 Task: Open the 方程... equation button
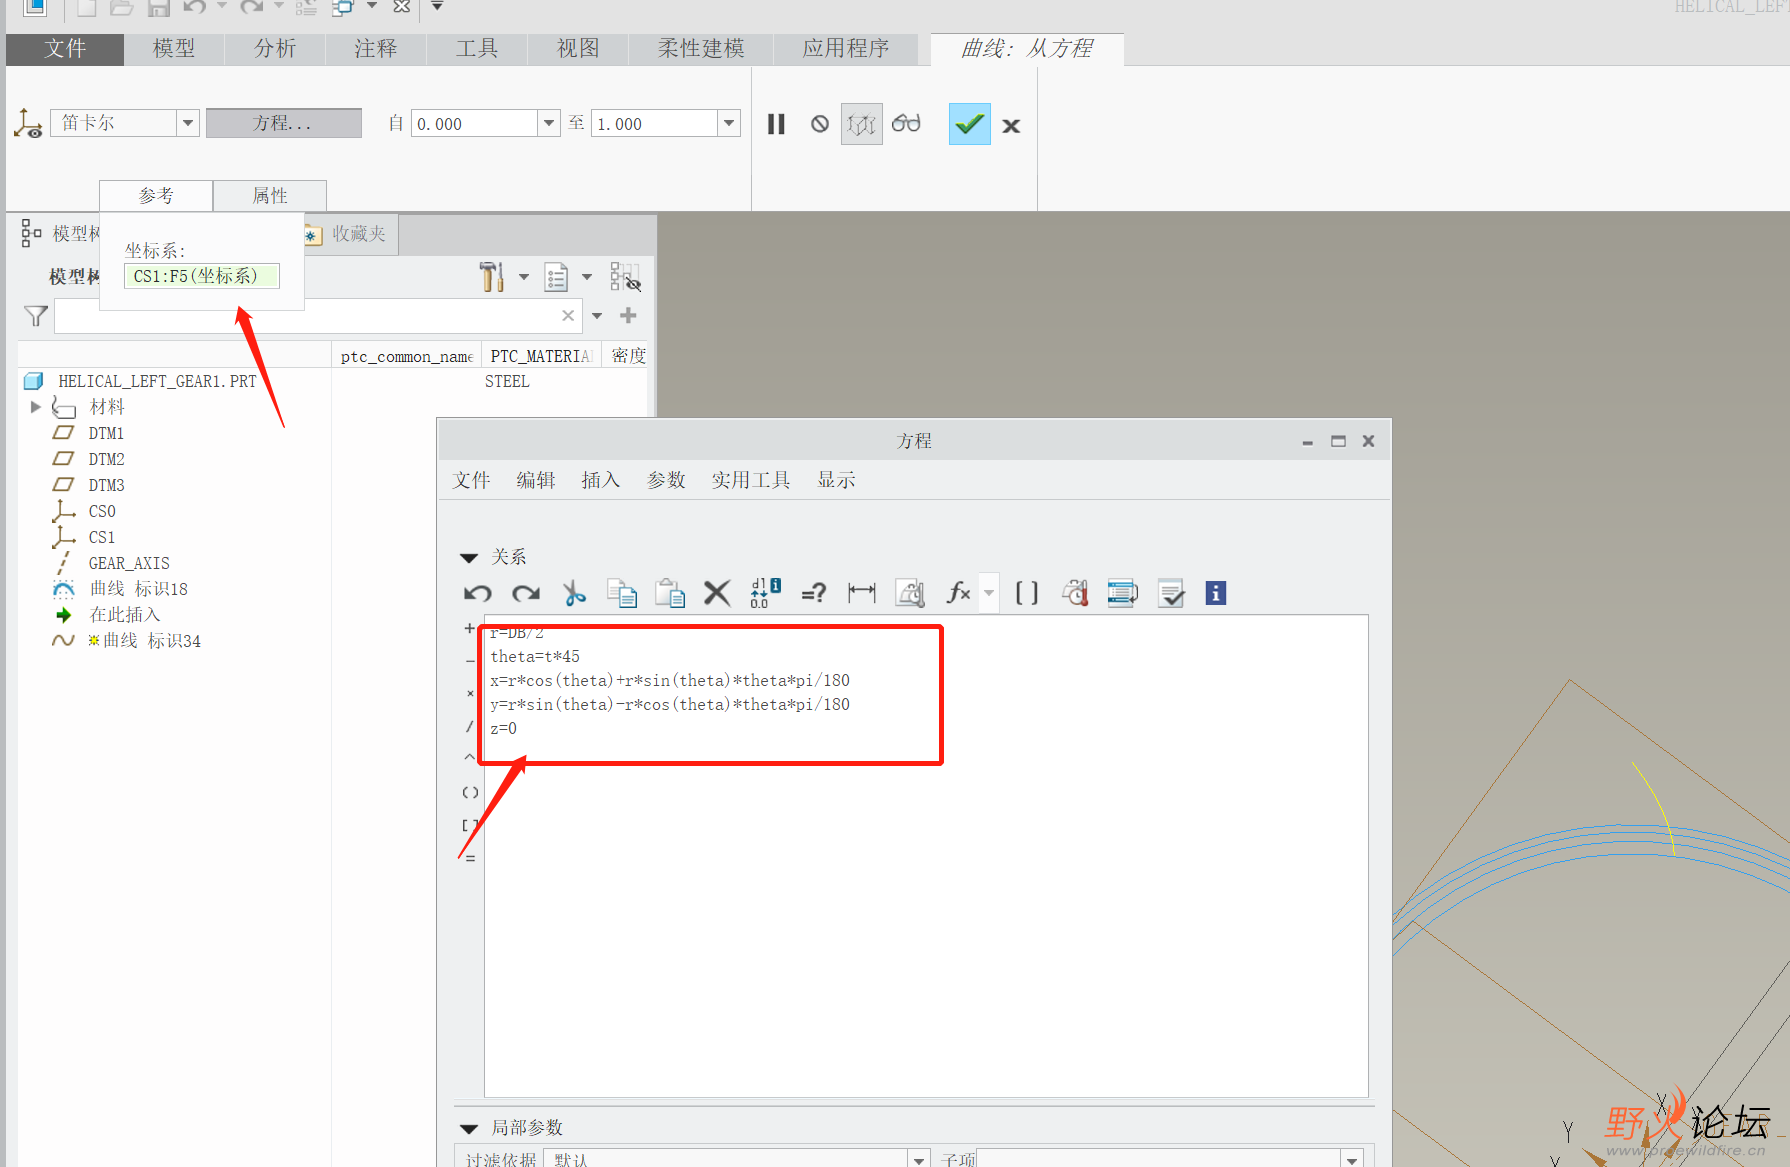click(x=284, y=123)
